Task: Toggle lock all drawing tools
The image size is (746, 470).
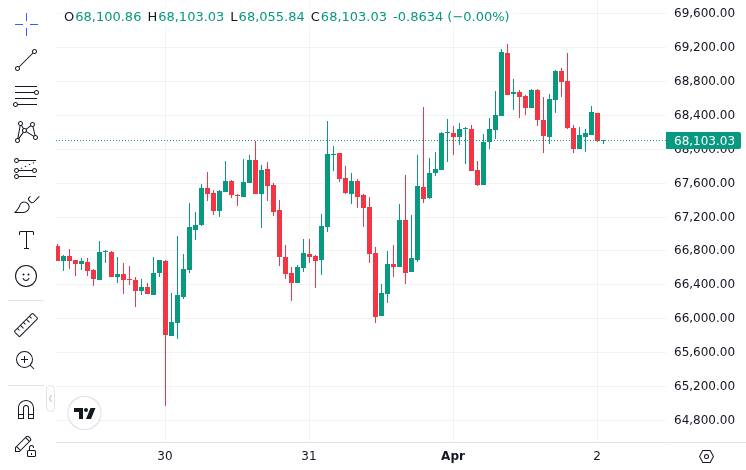Action: pos(26,446)
